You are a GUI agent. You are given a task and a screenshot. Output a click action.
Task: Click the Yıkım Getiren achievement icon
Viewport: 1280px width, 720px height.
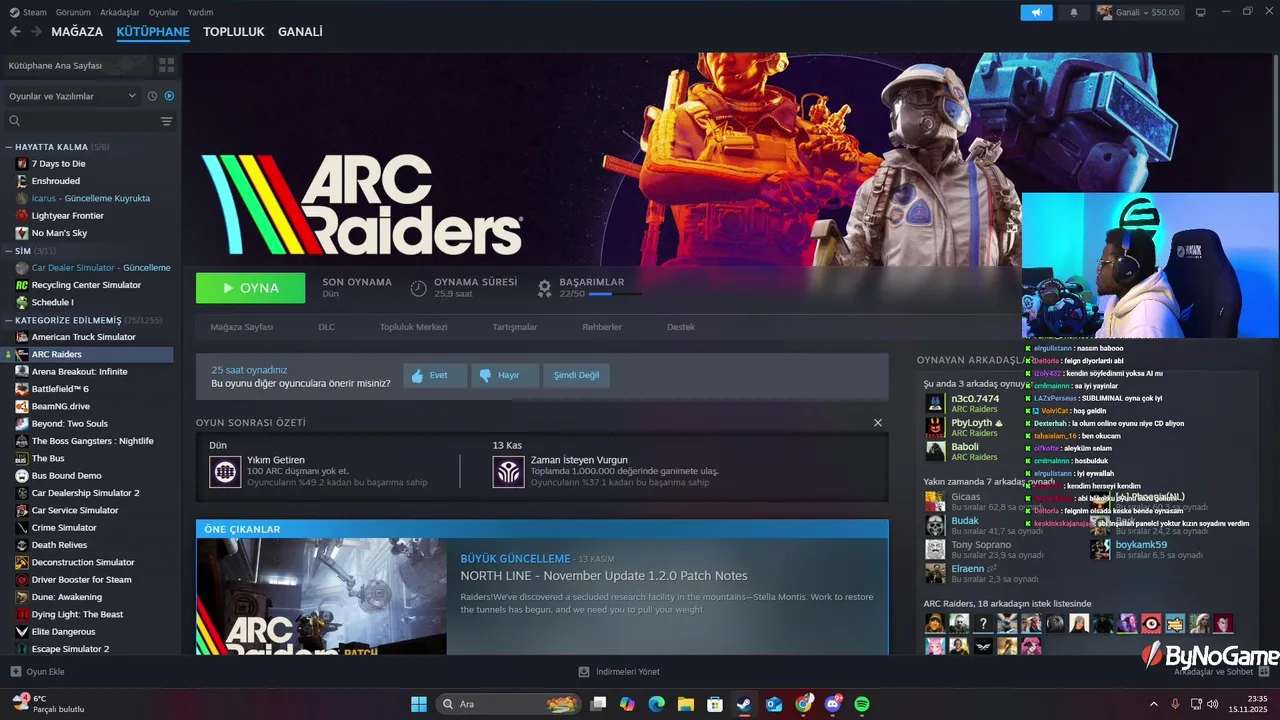pyautogui.click(x=225, y=471)
